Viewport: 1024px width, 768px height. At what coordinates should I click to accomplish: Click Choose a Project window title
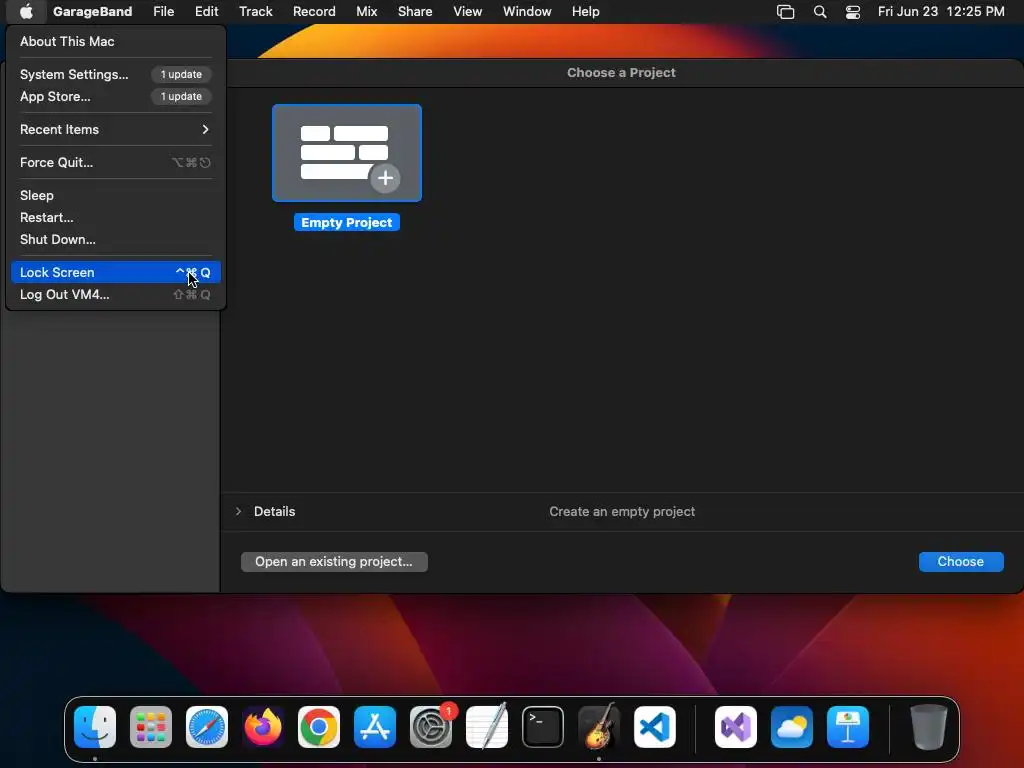(621, 72)
